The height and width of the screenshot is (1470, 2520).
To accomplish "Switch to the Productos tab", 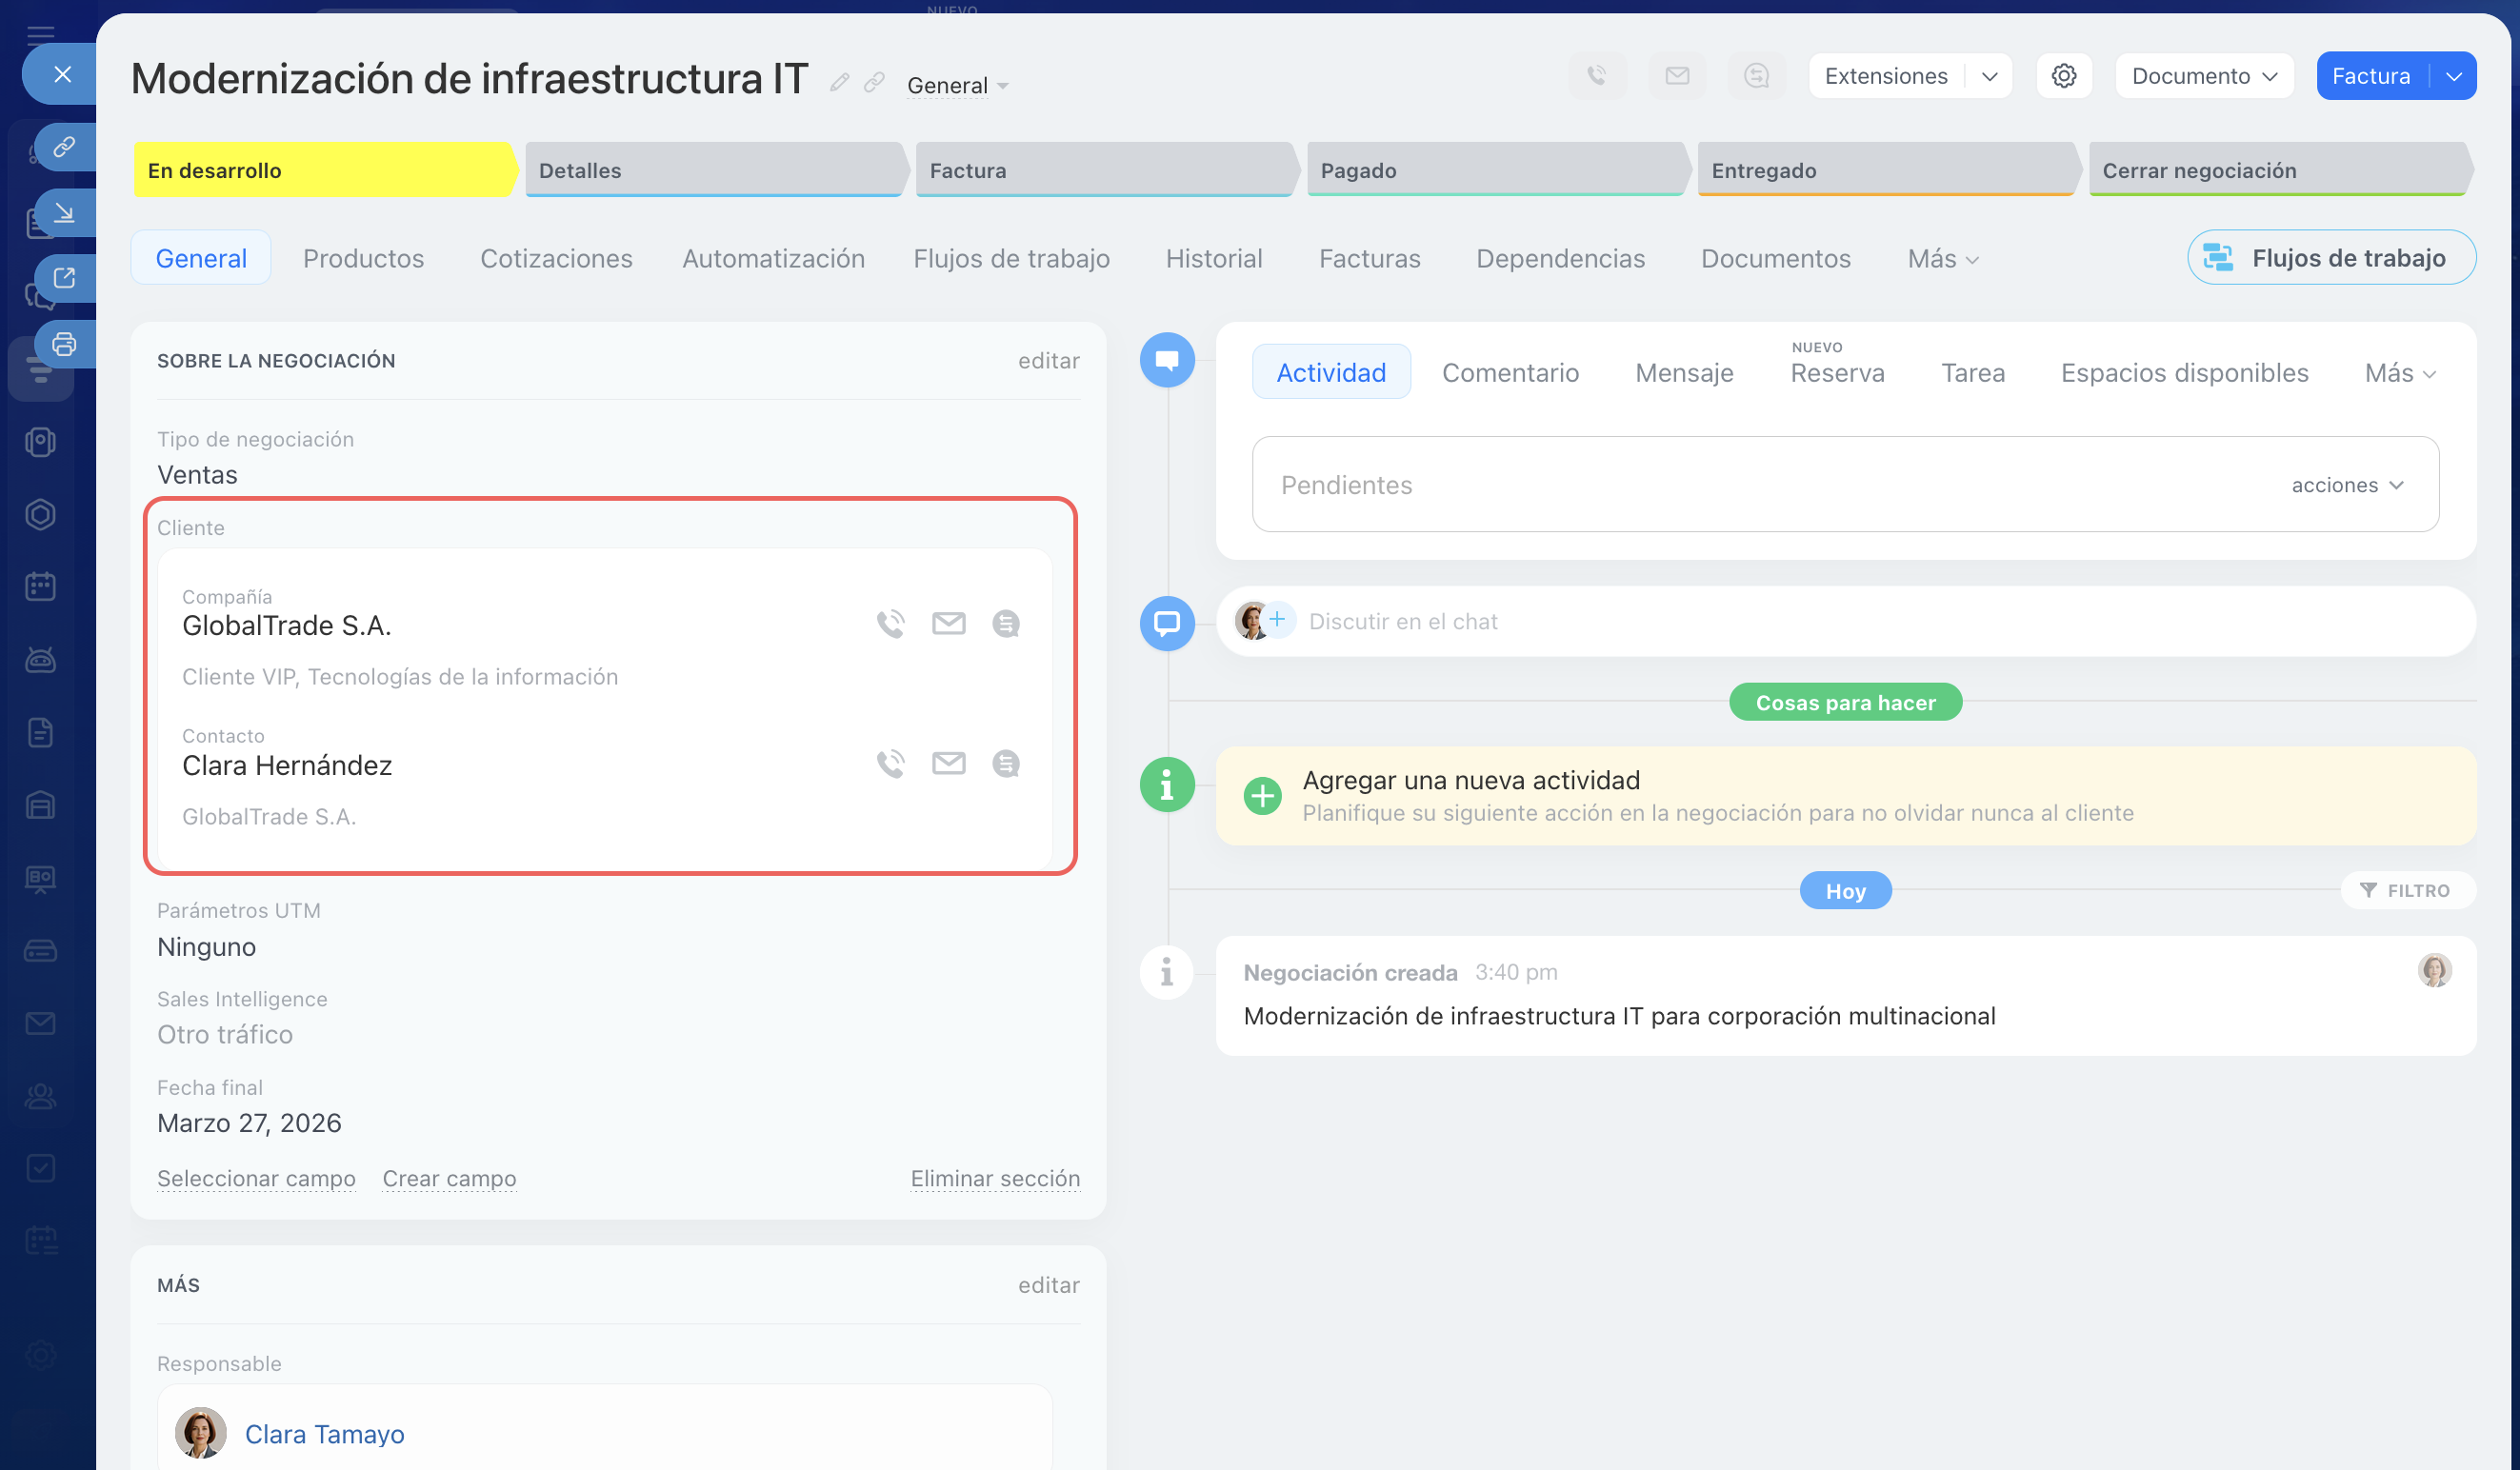I will pyautogui.click(x=363, y=258).
